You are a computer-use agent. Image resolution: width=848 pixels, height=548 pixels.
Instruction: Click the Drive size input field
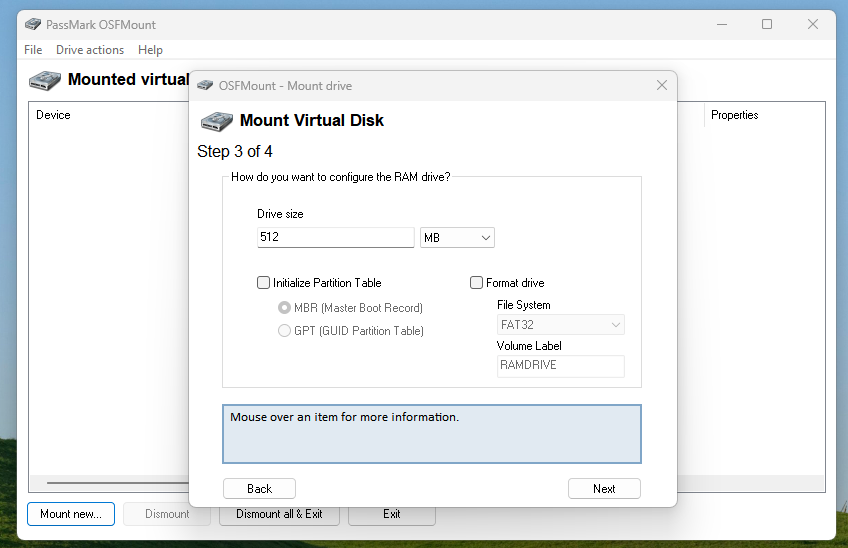tap(335, 238)
